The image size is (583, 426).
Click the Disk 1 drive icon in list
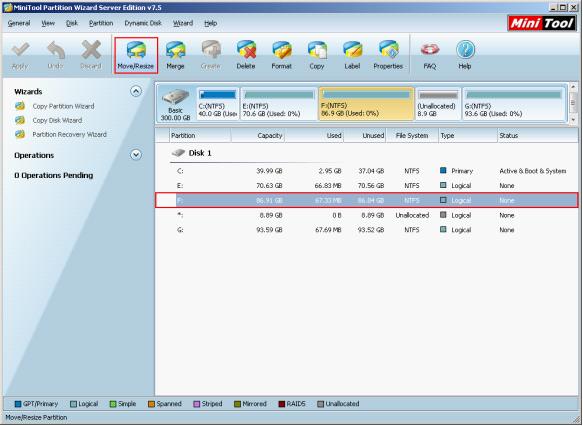tap(178, 153)
